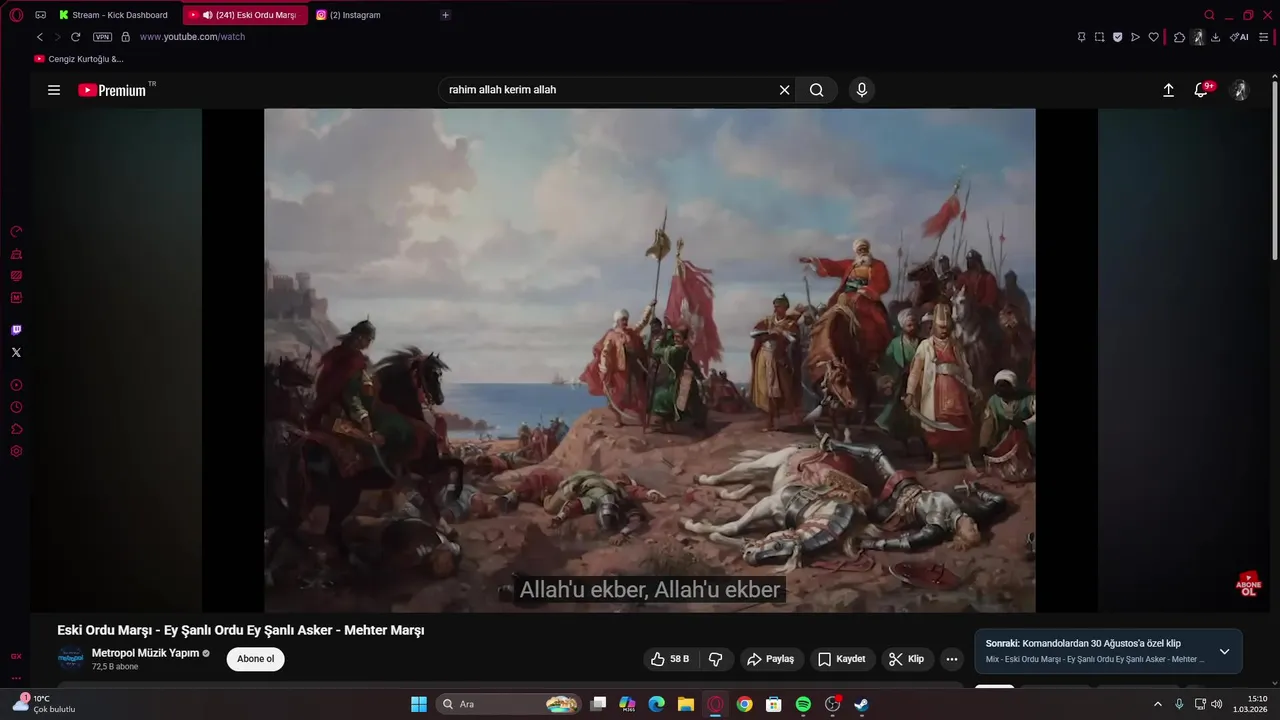Save video with Kaydet button
The height and width of the screenshot is (720, 1280).
pos(842,659)
